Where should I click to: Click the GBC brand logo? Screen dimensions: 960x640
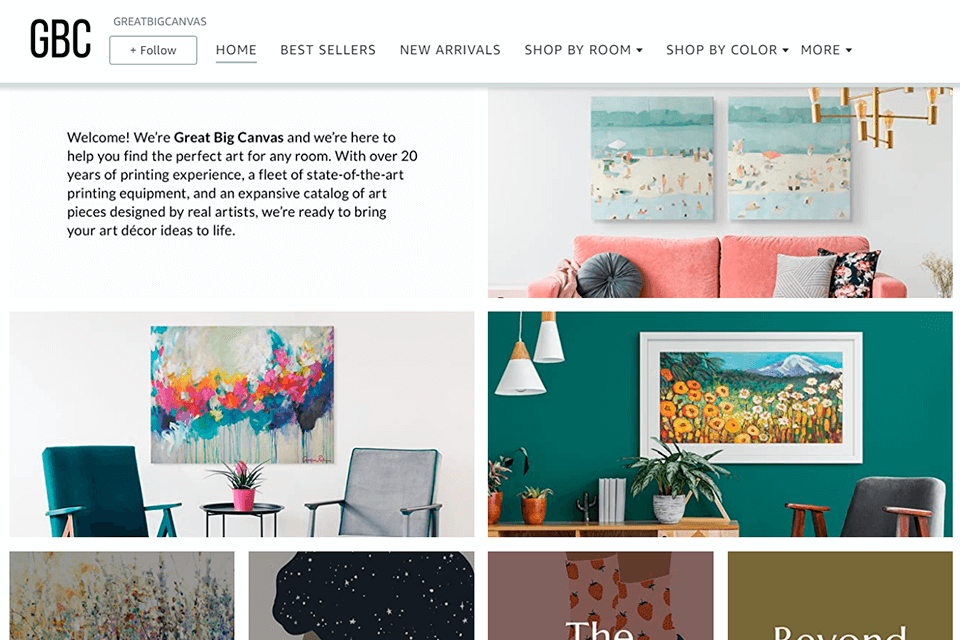pos(60,39)
